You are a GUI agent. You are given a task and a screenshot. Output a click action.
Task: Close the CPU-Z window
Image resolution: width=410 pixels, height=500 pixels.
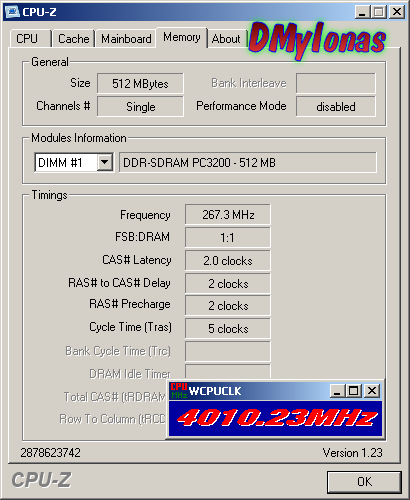[397, 12]
